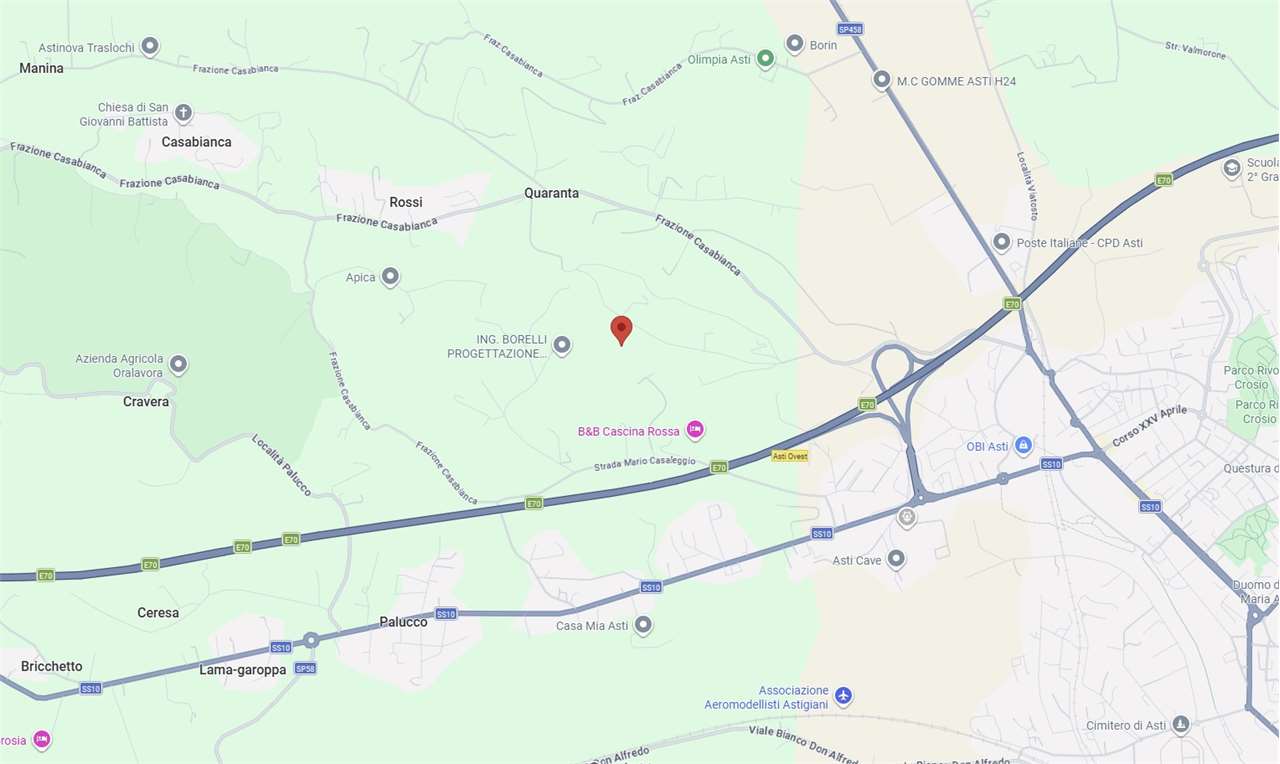Click the Associazione Aeromodellisti Astigiani airplane icon
This screenshot has height=764, width=1280.
(843, 695)
